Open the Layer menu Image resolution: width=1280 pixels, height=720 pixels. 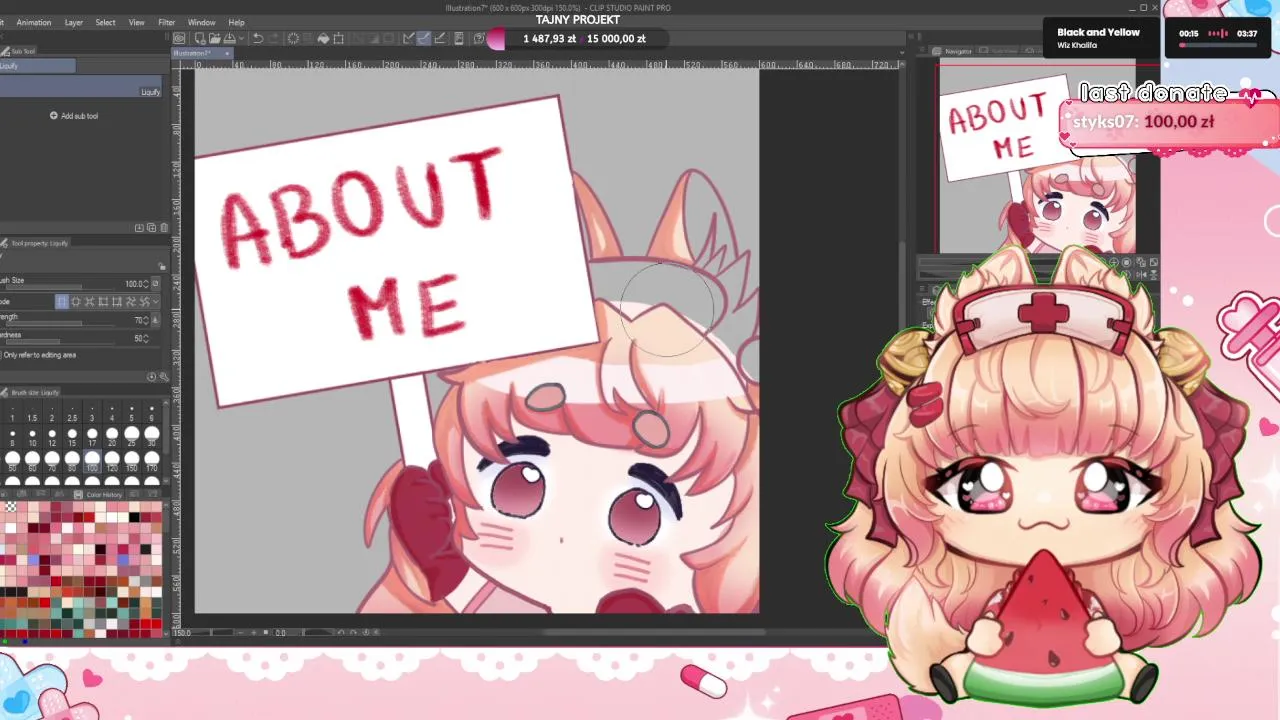click(74, 22)
